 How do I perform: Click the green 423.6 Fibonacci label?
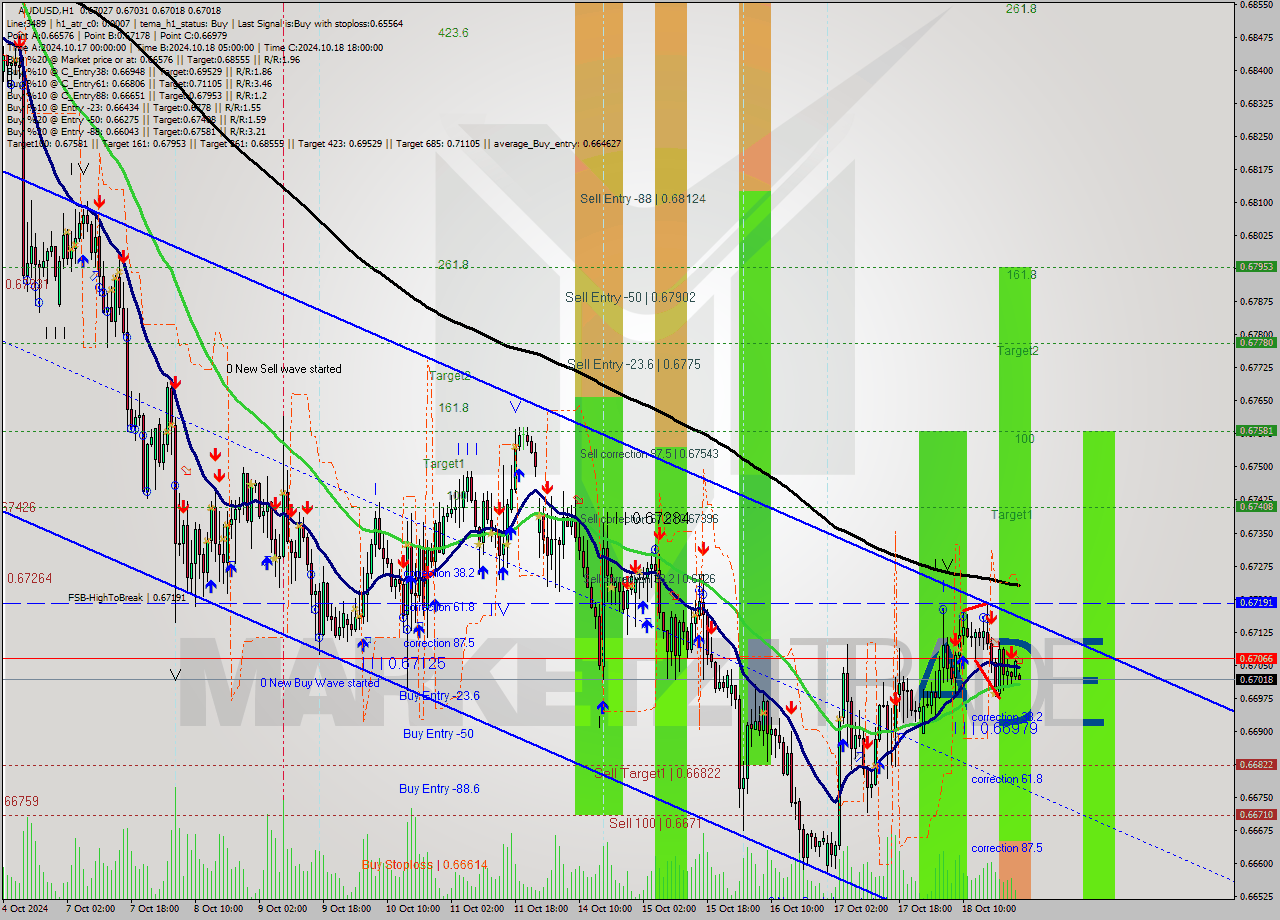pyautogui.click(x=453, y=33)
